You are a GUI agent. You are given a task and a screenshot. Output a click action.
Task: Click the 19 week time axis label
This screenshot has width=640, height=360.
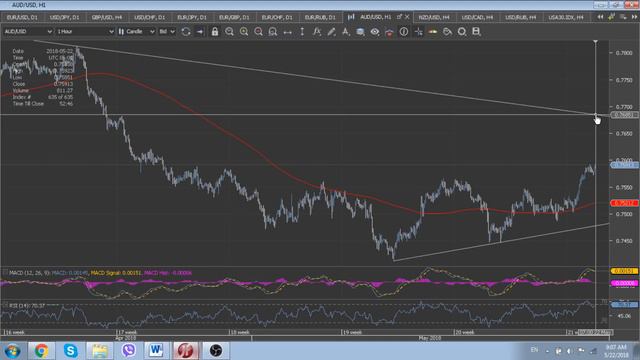coord(351,332)
